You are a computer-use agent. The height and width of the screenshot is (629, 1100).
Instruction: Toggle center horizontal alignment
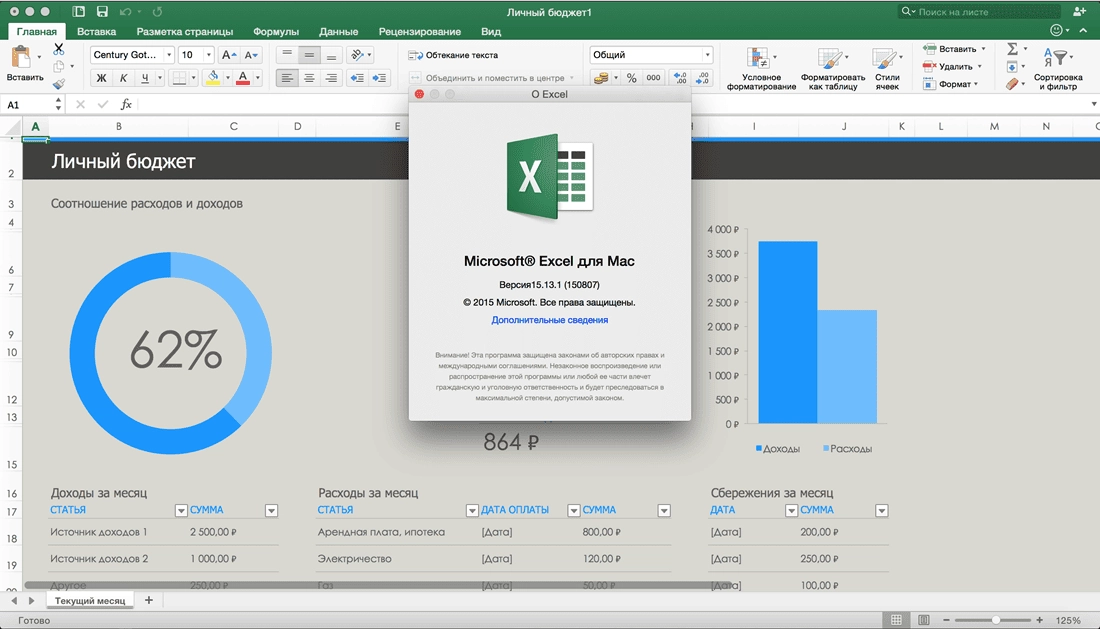pyautogui.click(x=309, y=78)
